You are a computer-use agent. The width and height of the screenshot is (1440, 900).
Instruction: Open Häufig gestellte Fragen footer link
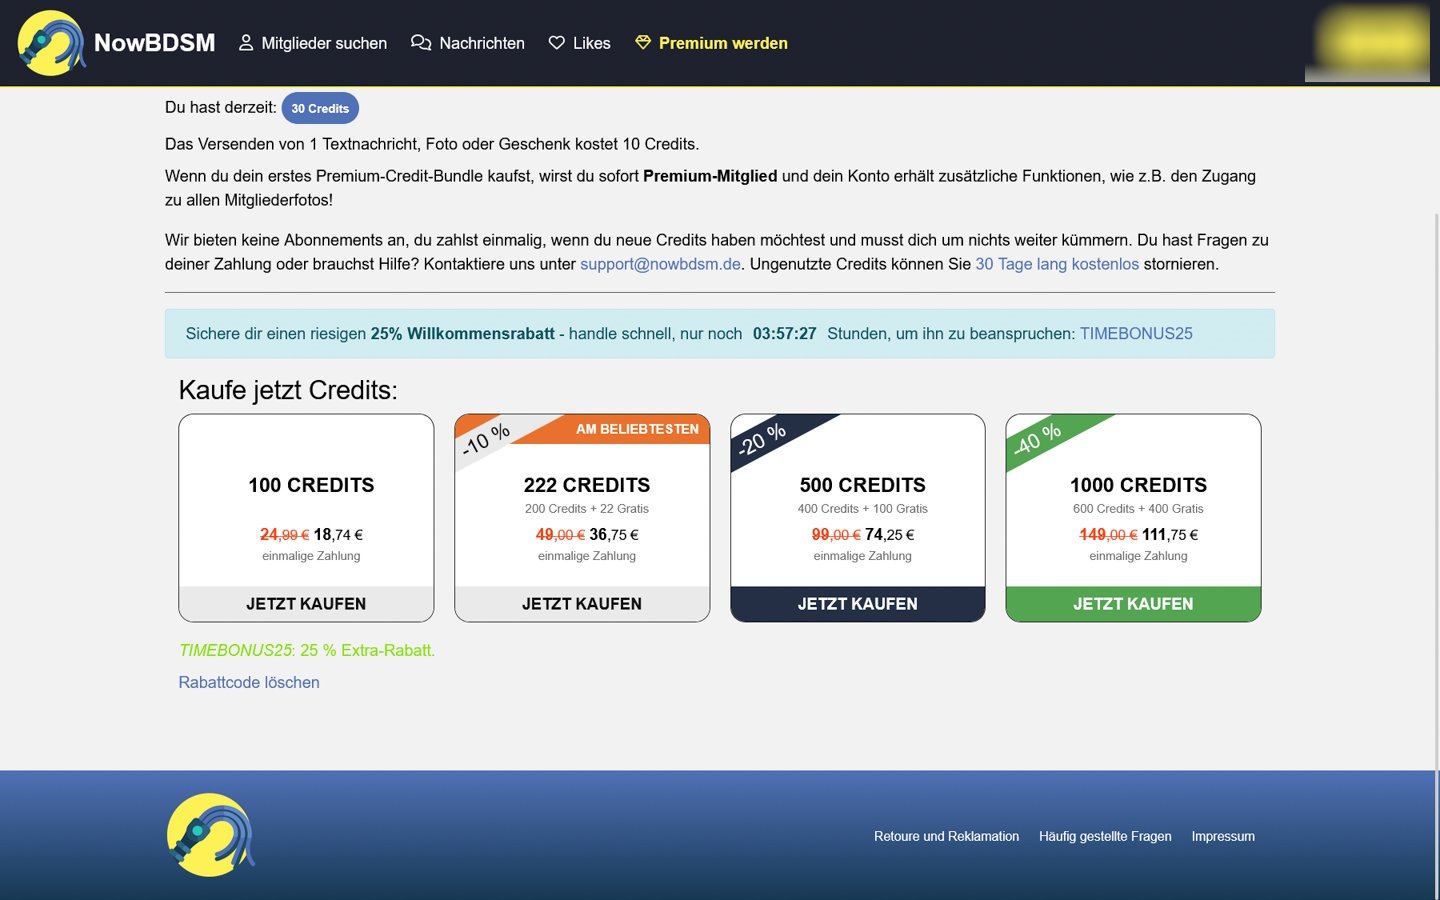click(1105, 836)
